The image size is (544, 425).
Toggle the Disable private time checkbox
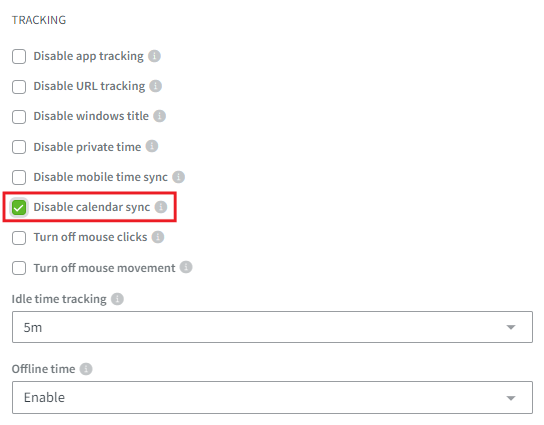pos(19,147)
